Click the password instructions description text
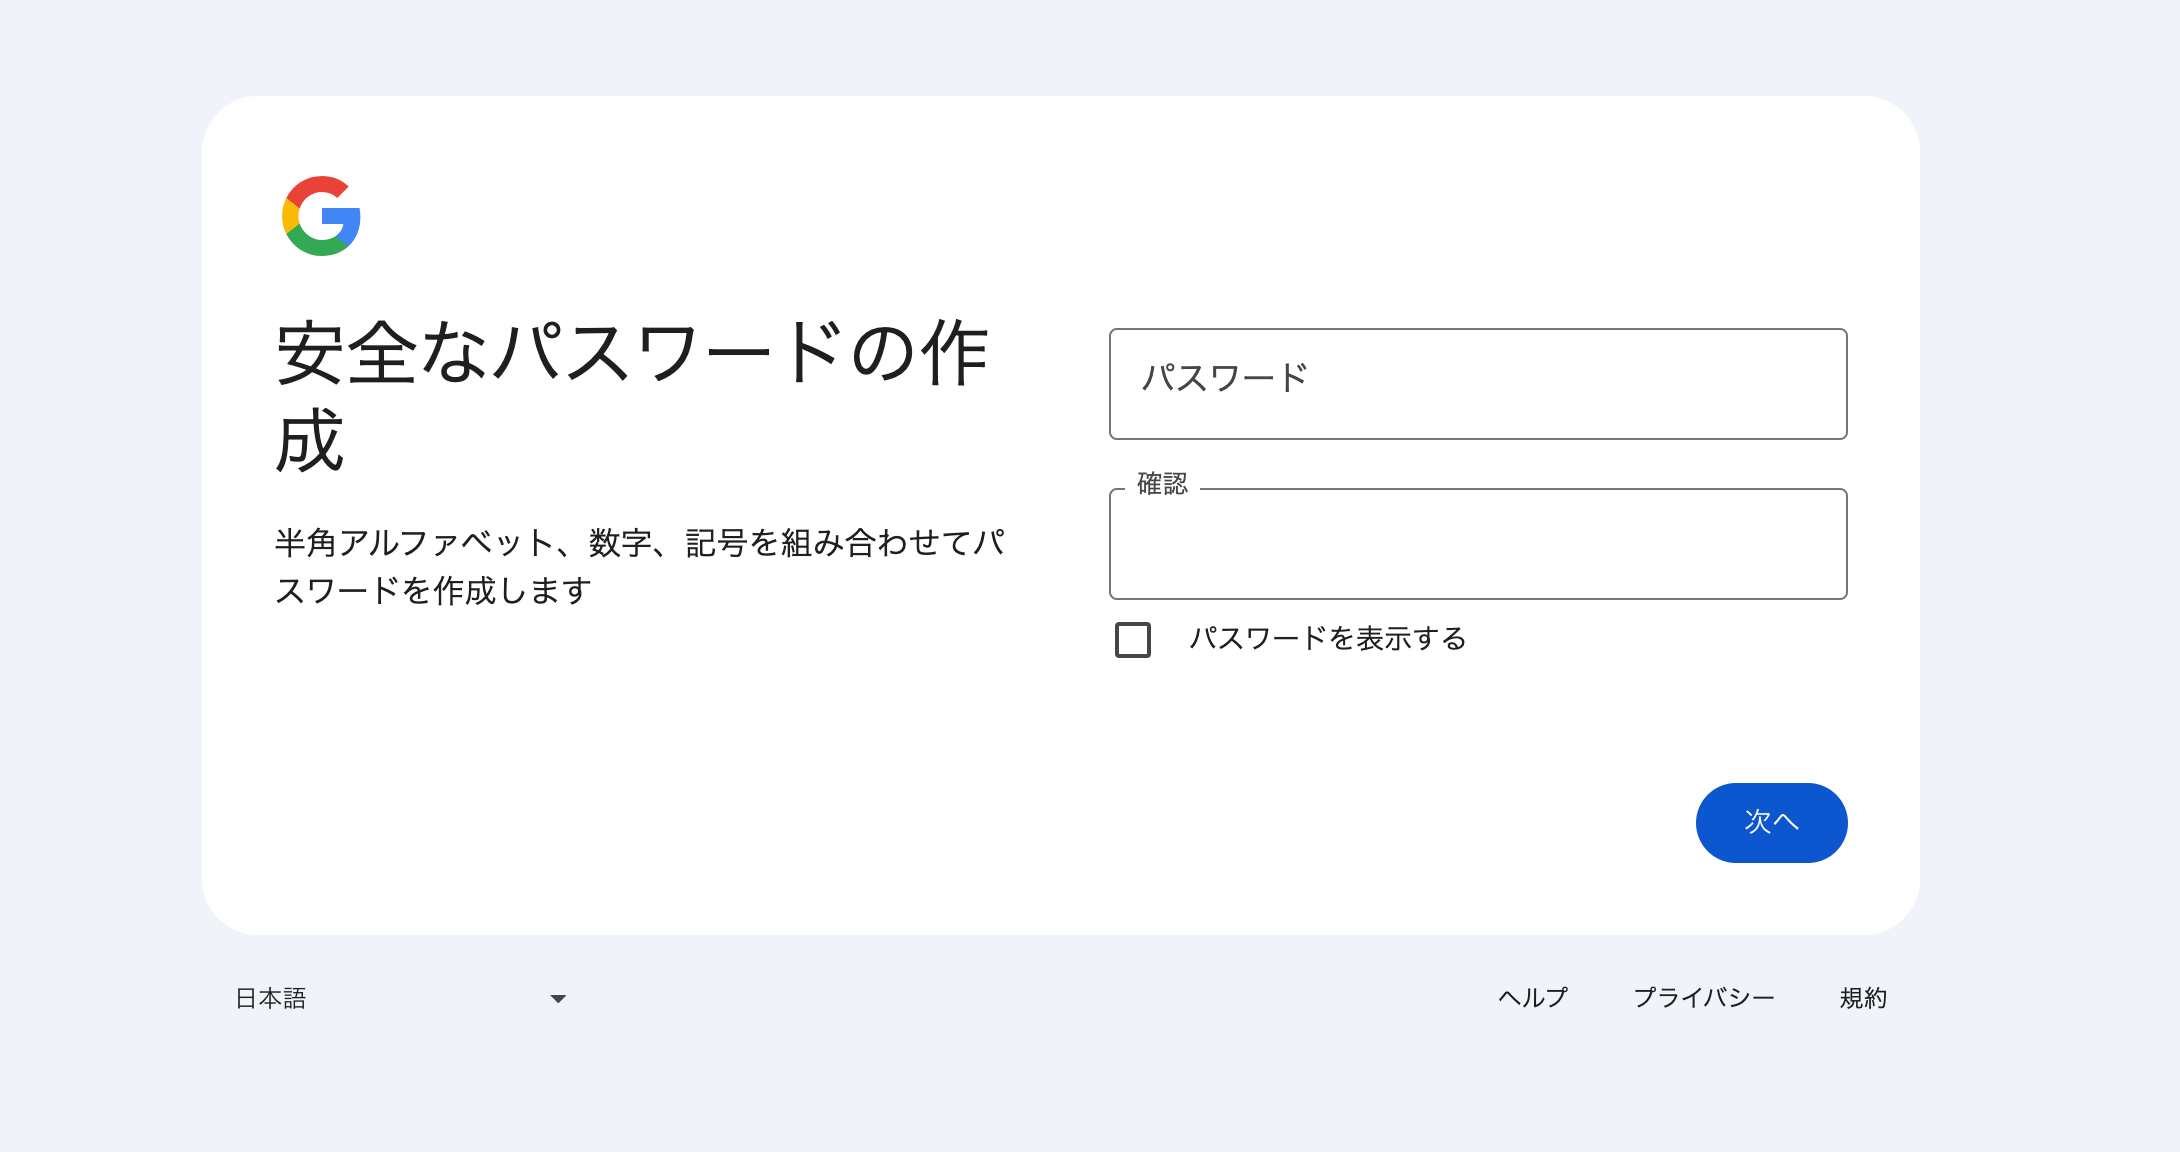 (640, 567)
